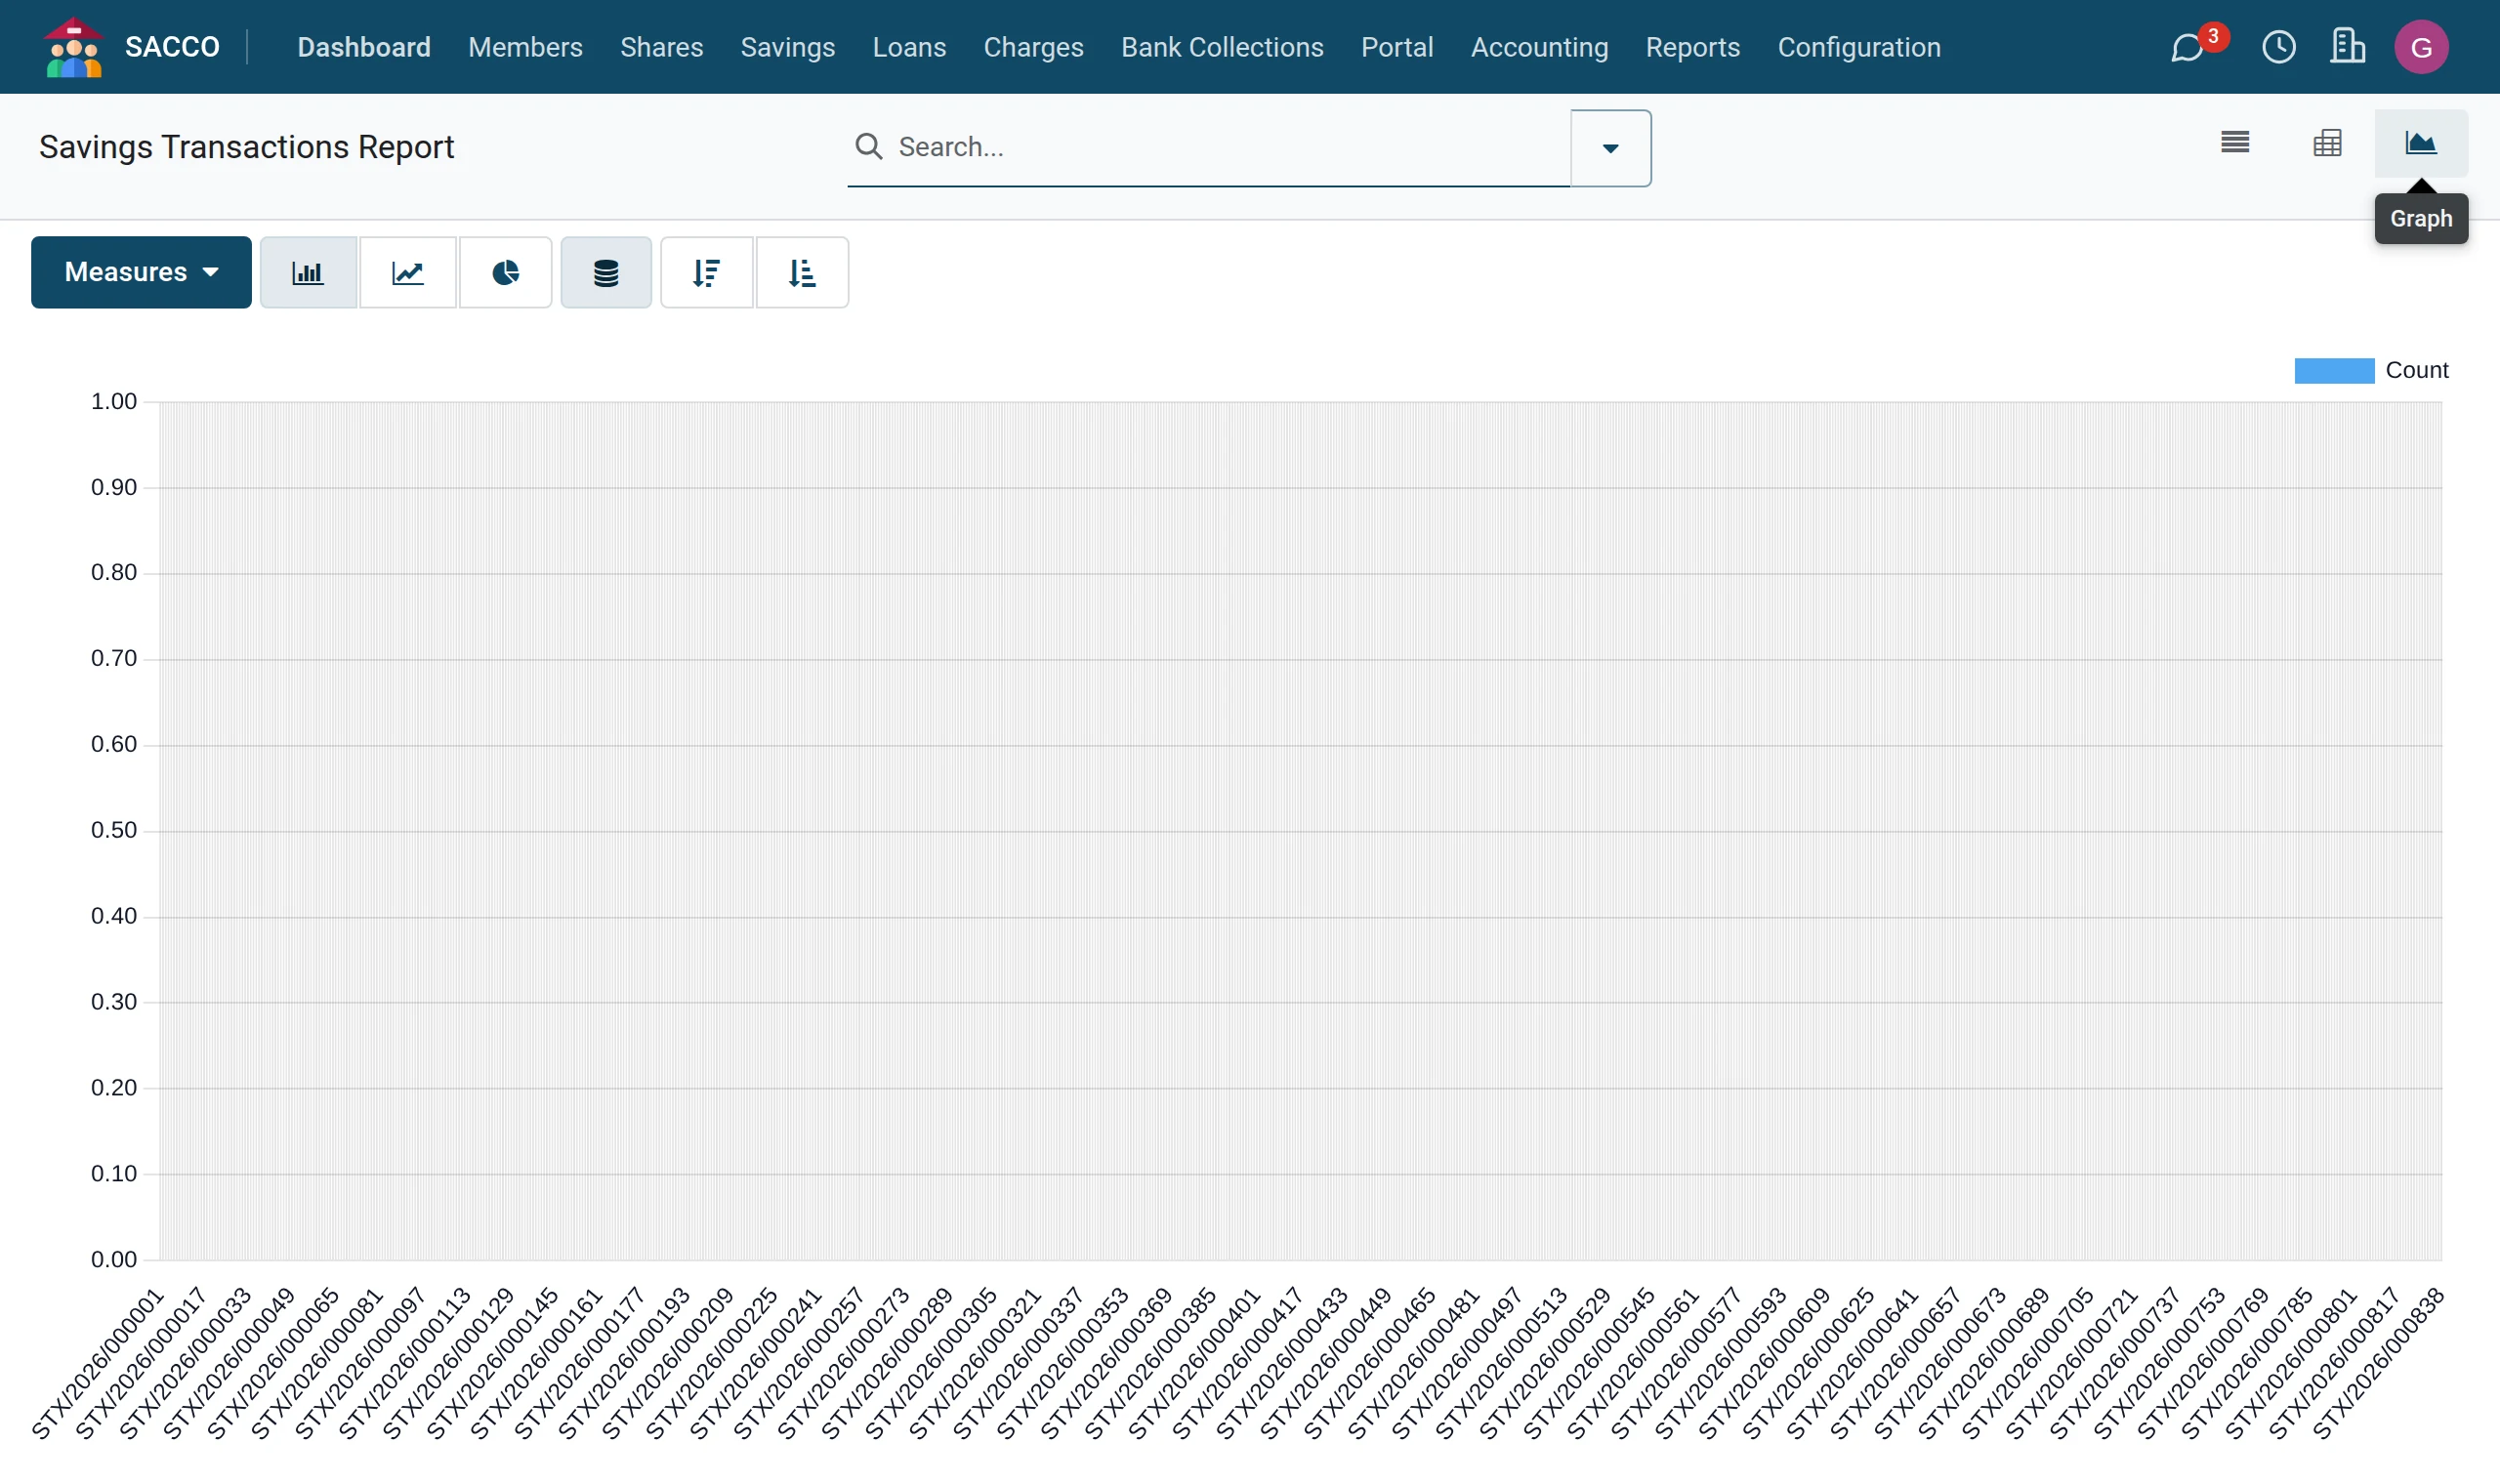This screenshot has width=2500, height=1484.
Task: Open the Portal menu
Action: point(1397,47)
